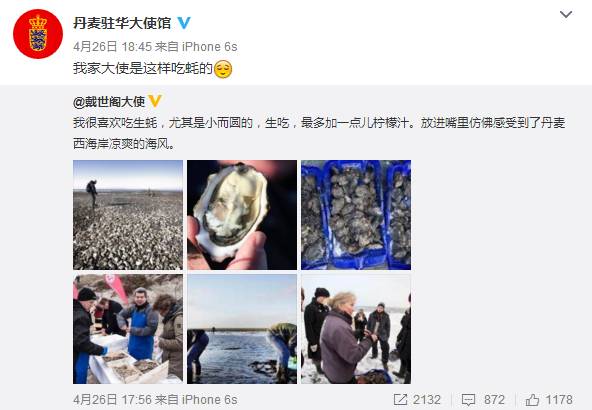
Task: Open the @戴世阁大使 mention link
Action: tap(109, 101)
